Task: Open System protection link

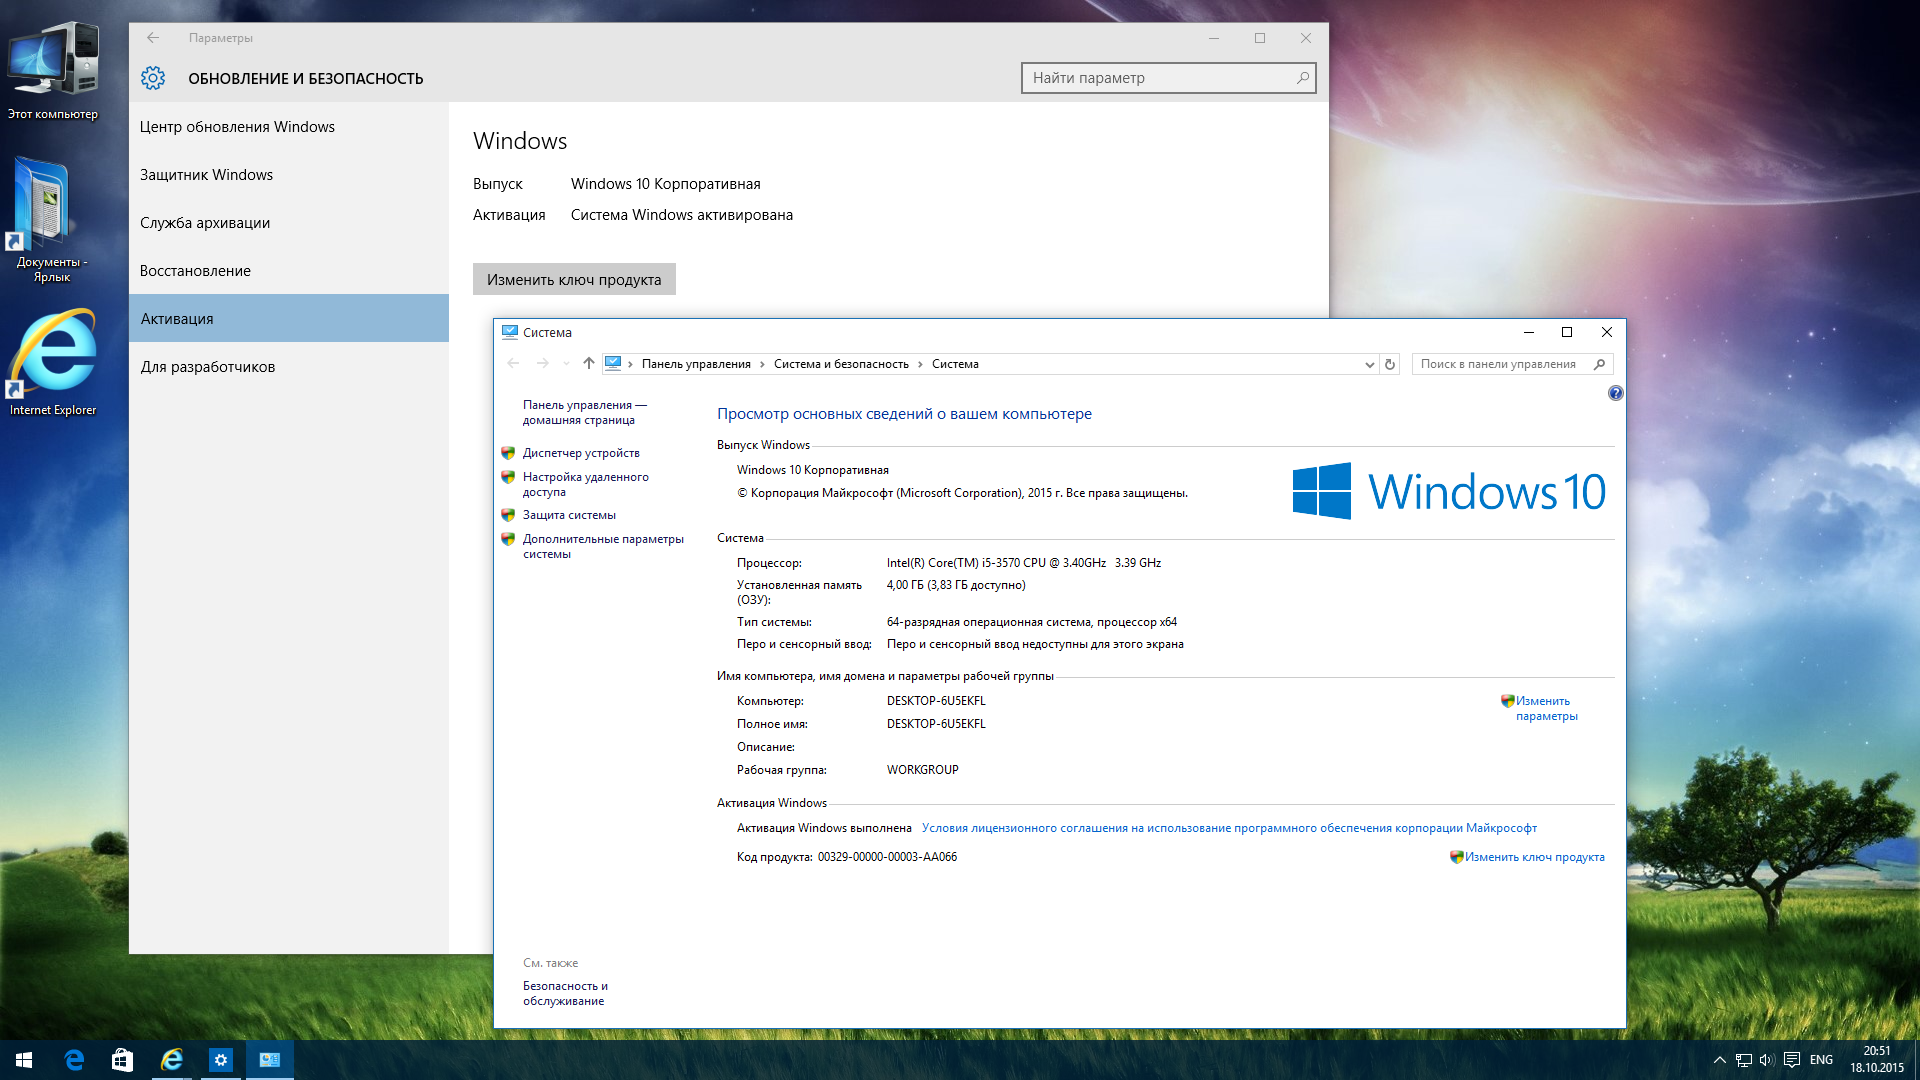Action: 569,515
